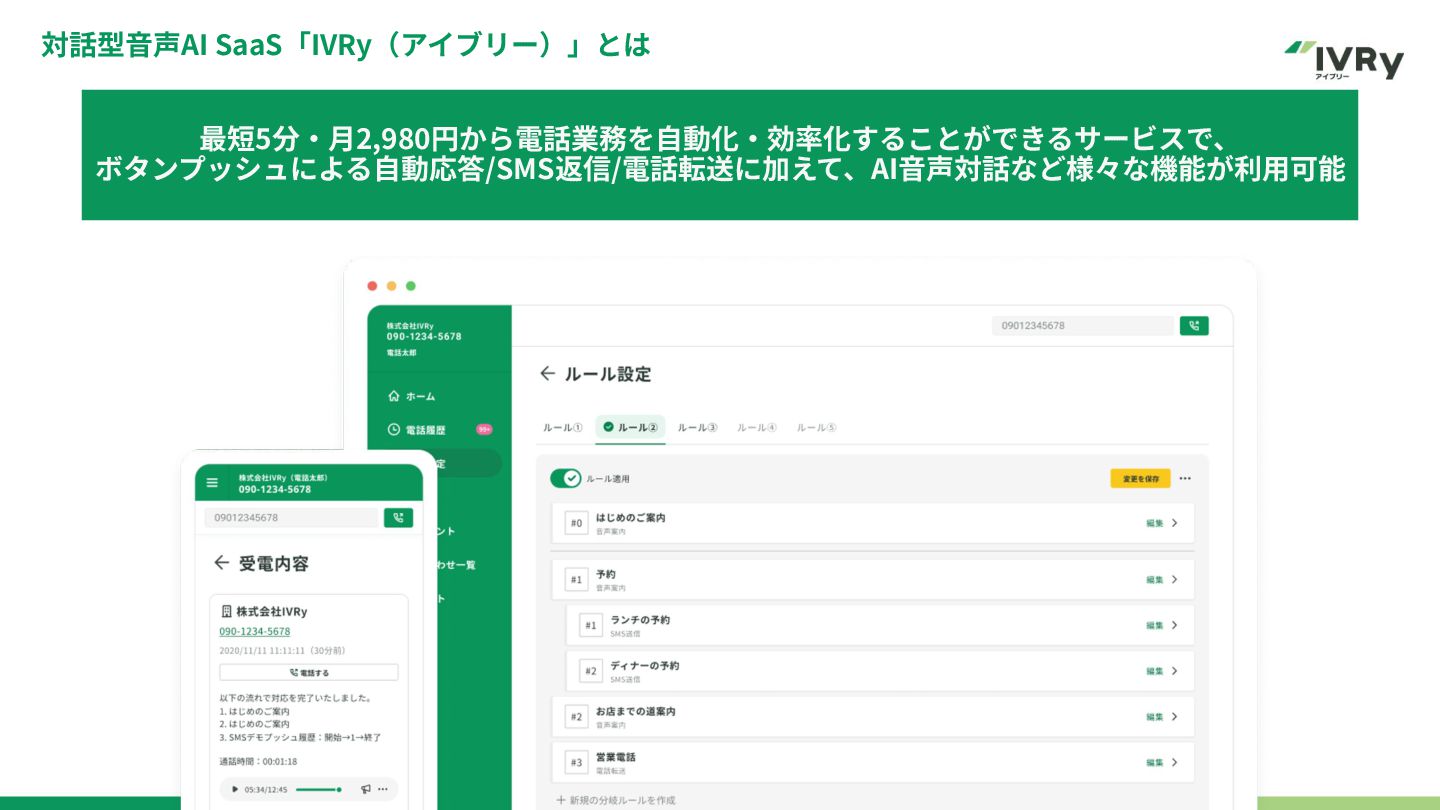Click 編集 for お店までの道案内
This screenshot has width=1440, height=810.
(1155, 717)
